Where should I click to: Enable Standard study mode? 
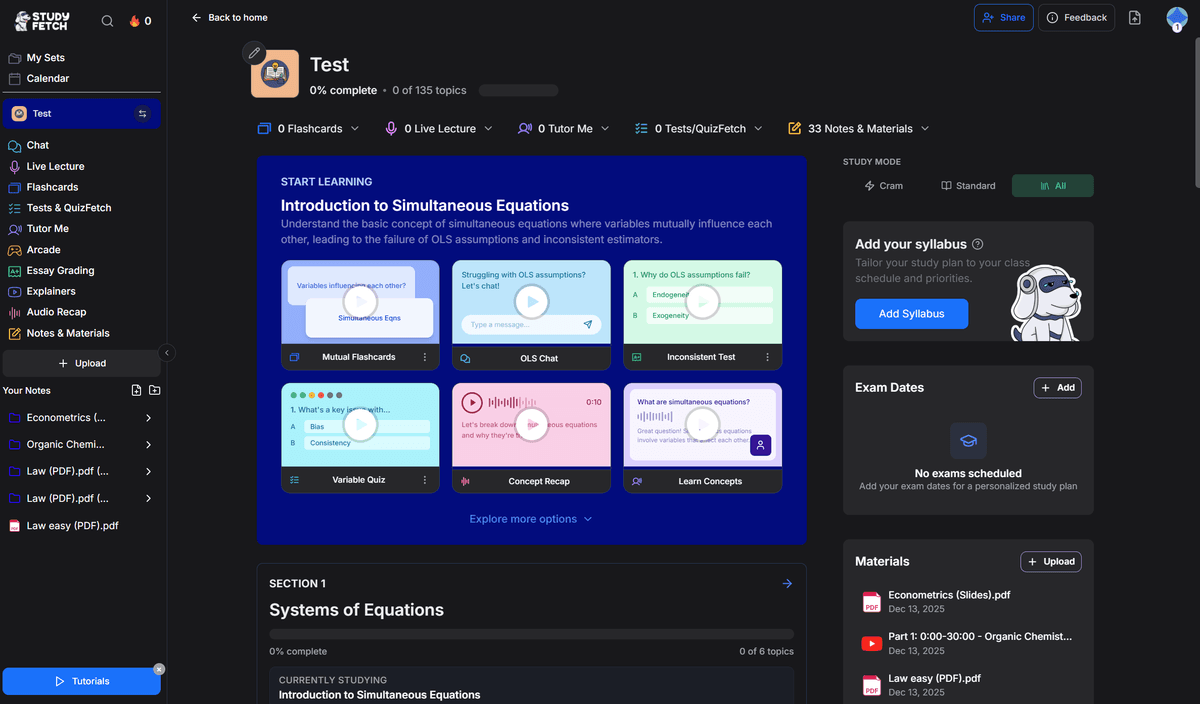(967, 185)
